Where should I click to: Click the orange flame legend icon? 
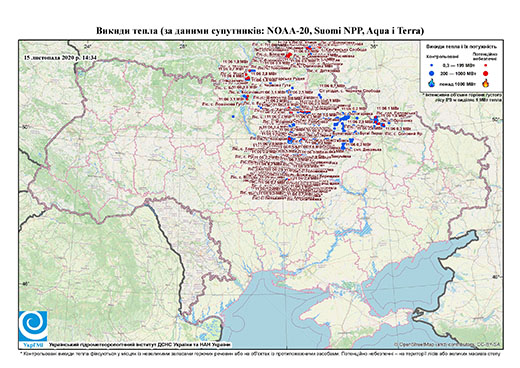pos(486,83)
